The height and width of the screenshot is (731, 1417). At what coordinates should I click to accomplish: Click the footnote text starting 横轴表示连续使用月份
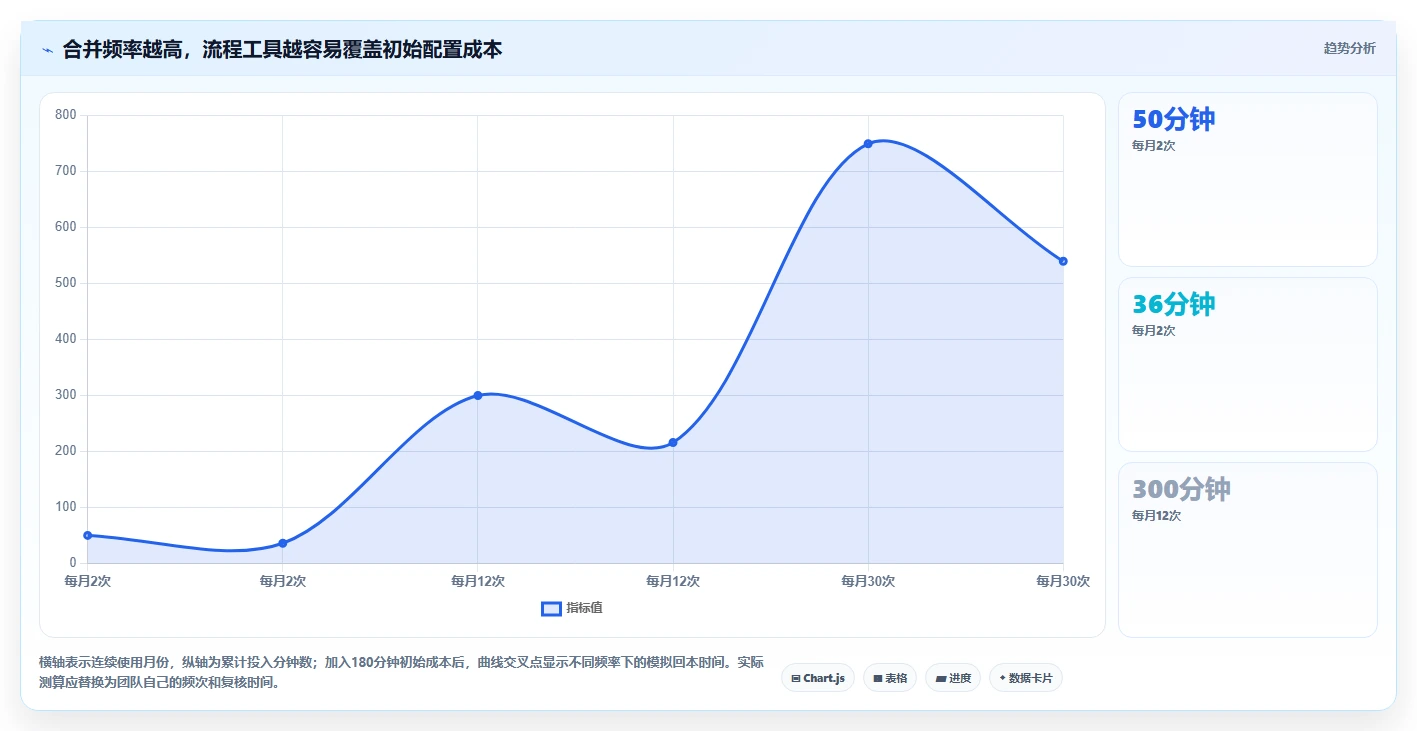tap(401, 673)
